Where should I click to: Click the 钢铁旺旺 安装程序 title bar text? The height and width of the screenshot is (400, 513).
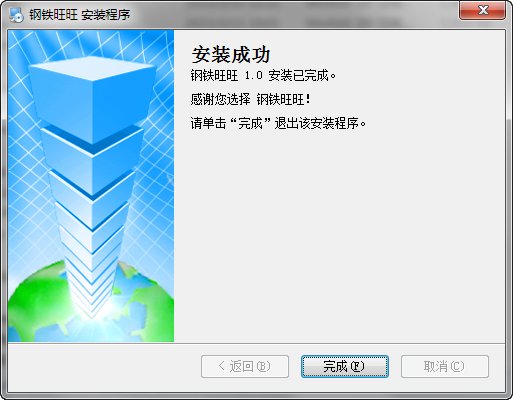click(x=79, y=15)
